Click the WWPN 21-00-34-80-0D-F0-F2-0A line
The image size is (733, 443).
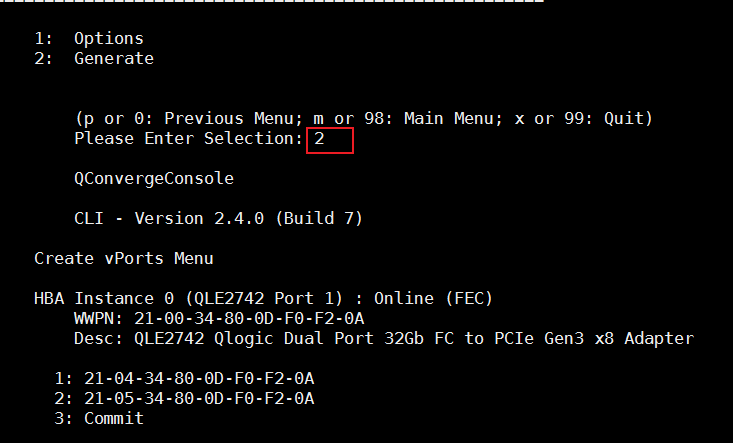(219, 319)
